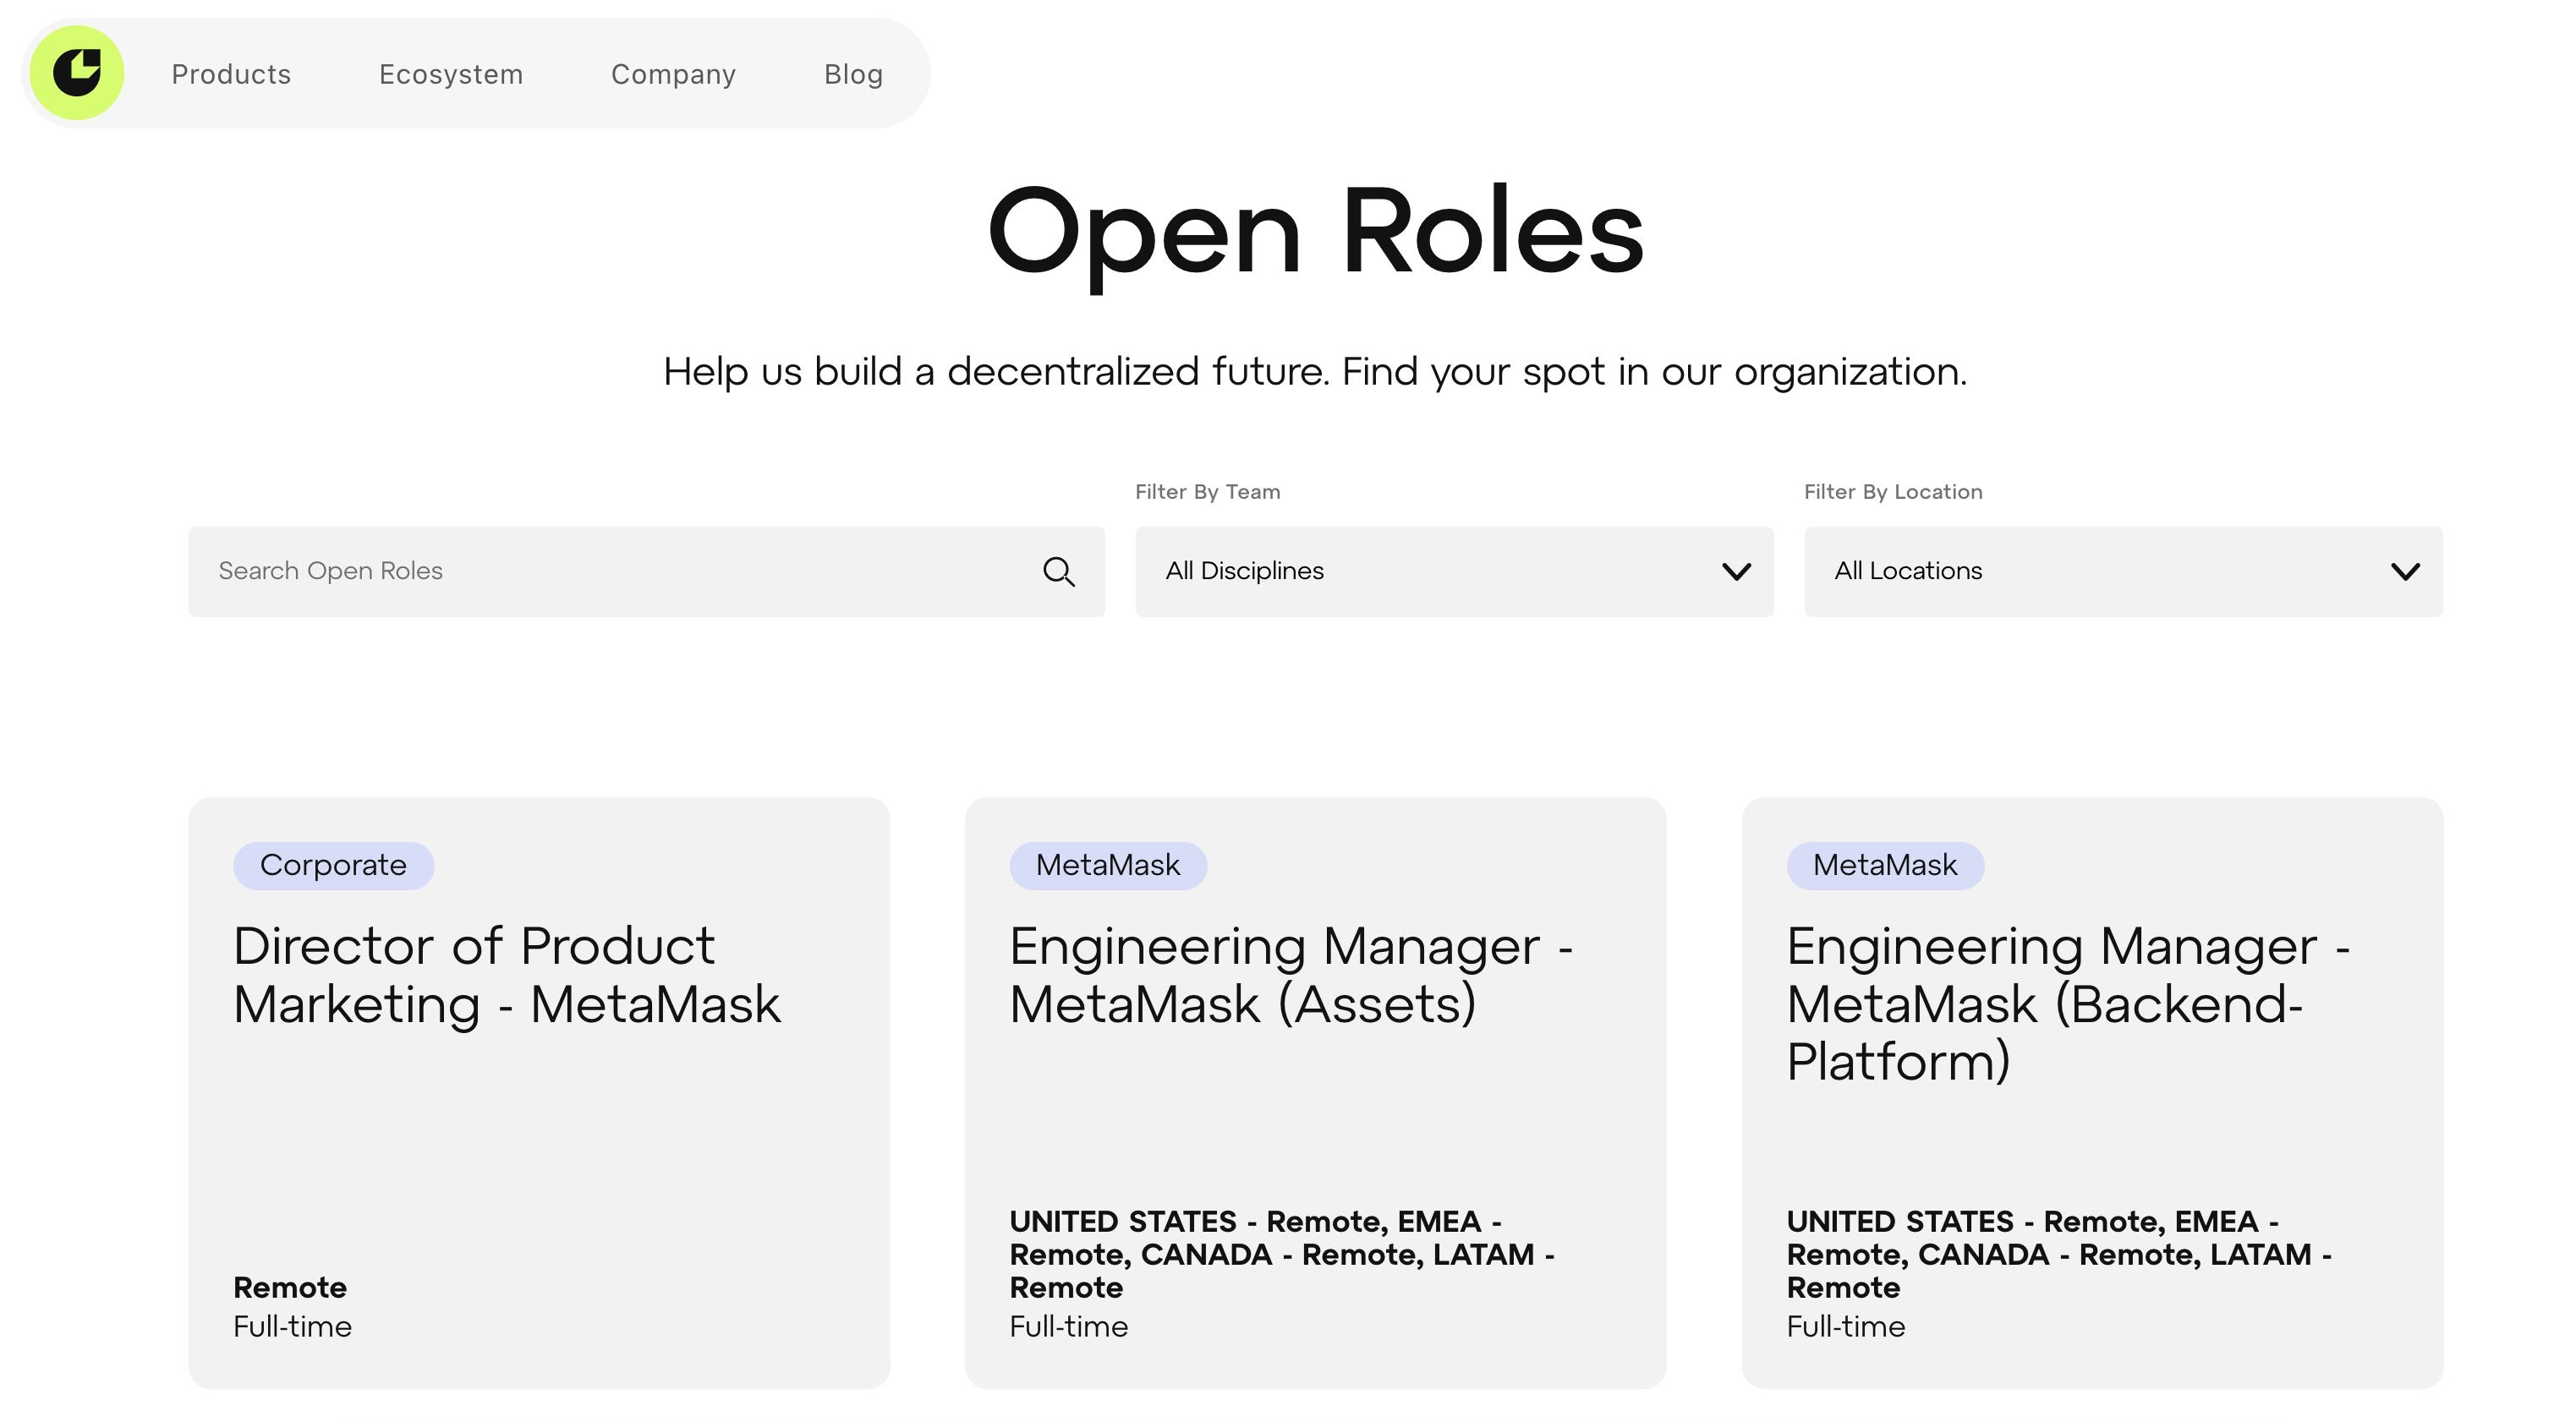Click Full-time label on Assets role card
Screen dimensions: 2576x1422
pos(1068,1326)
